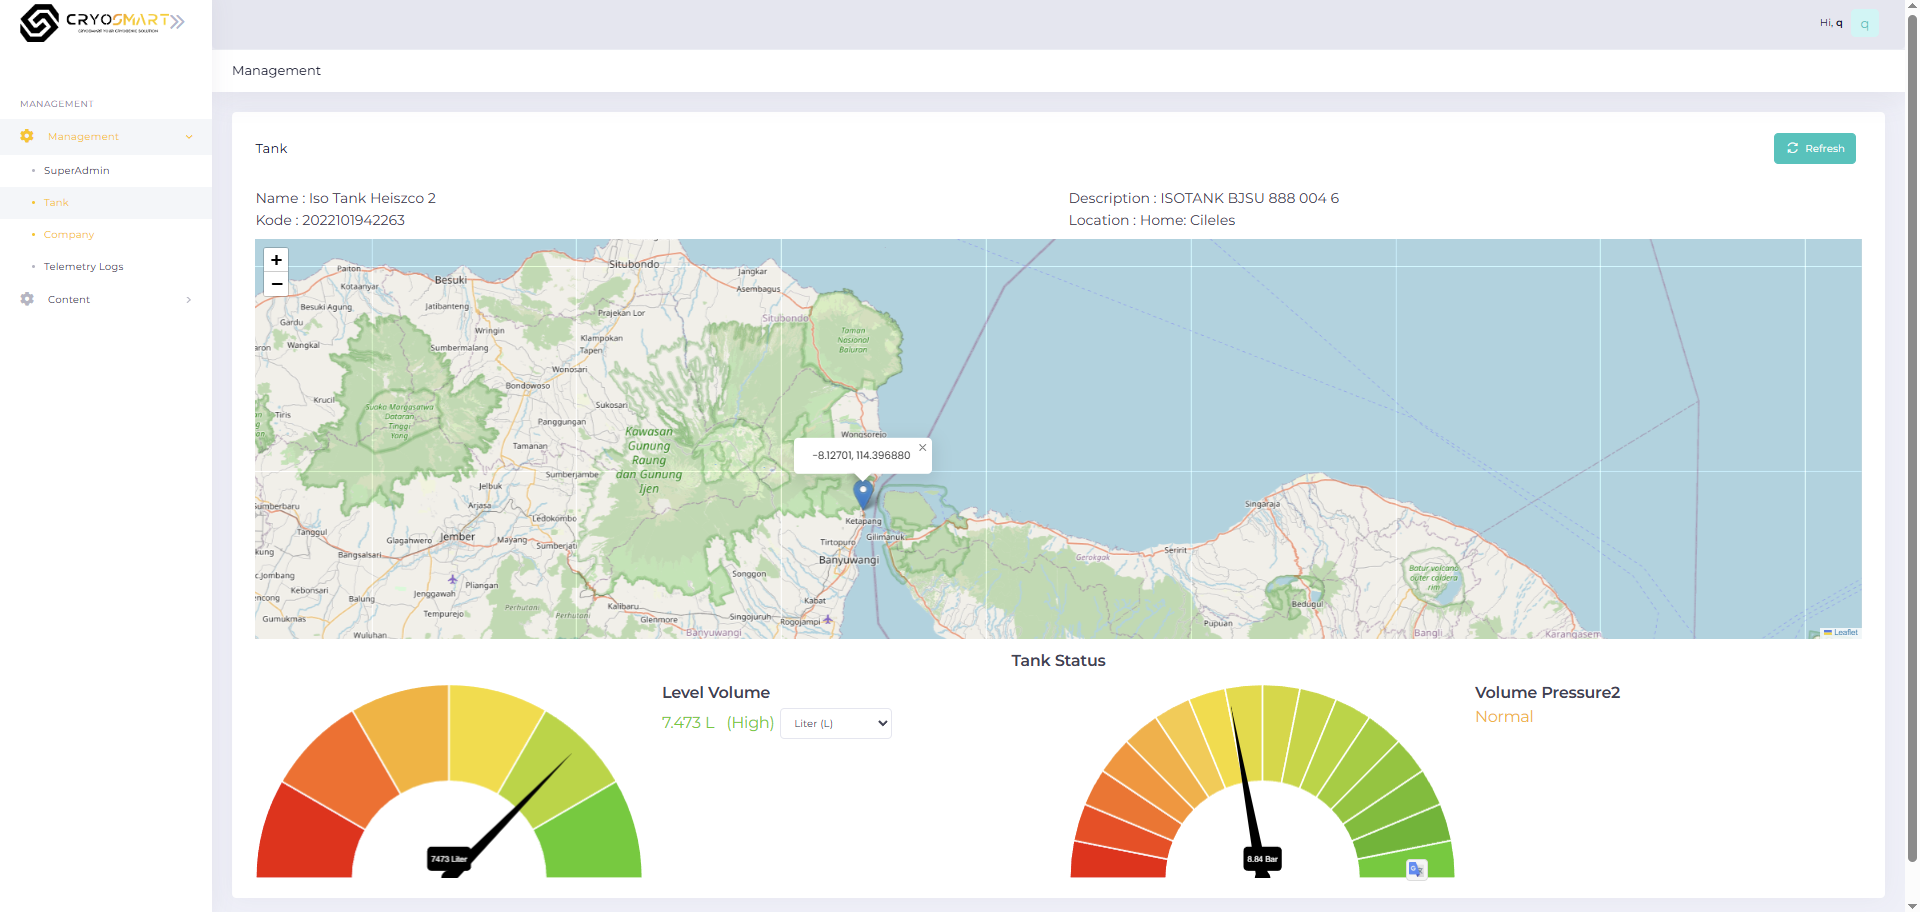Zoom out on the map
The image size is (1920, 912).
[x=276, y=284]
